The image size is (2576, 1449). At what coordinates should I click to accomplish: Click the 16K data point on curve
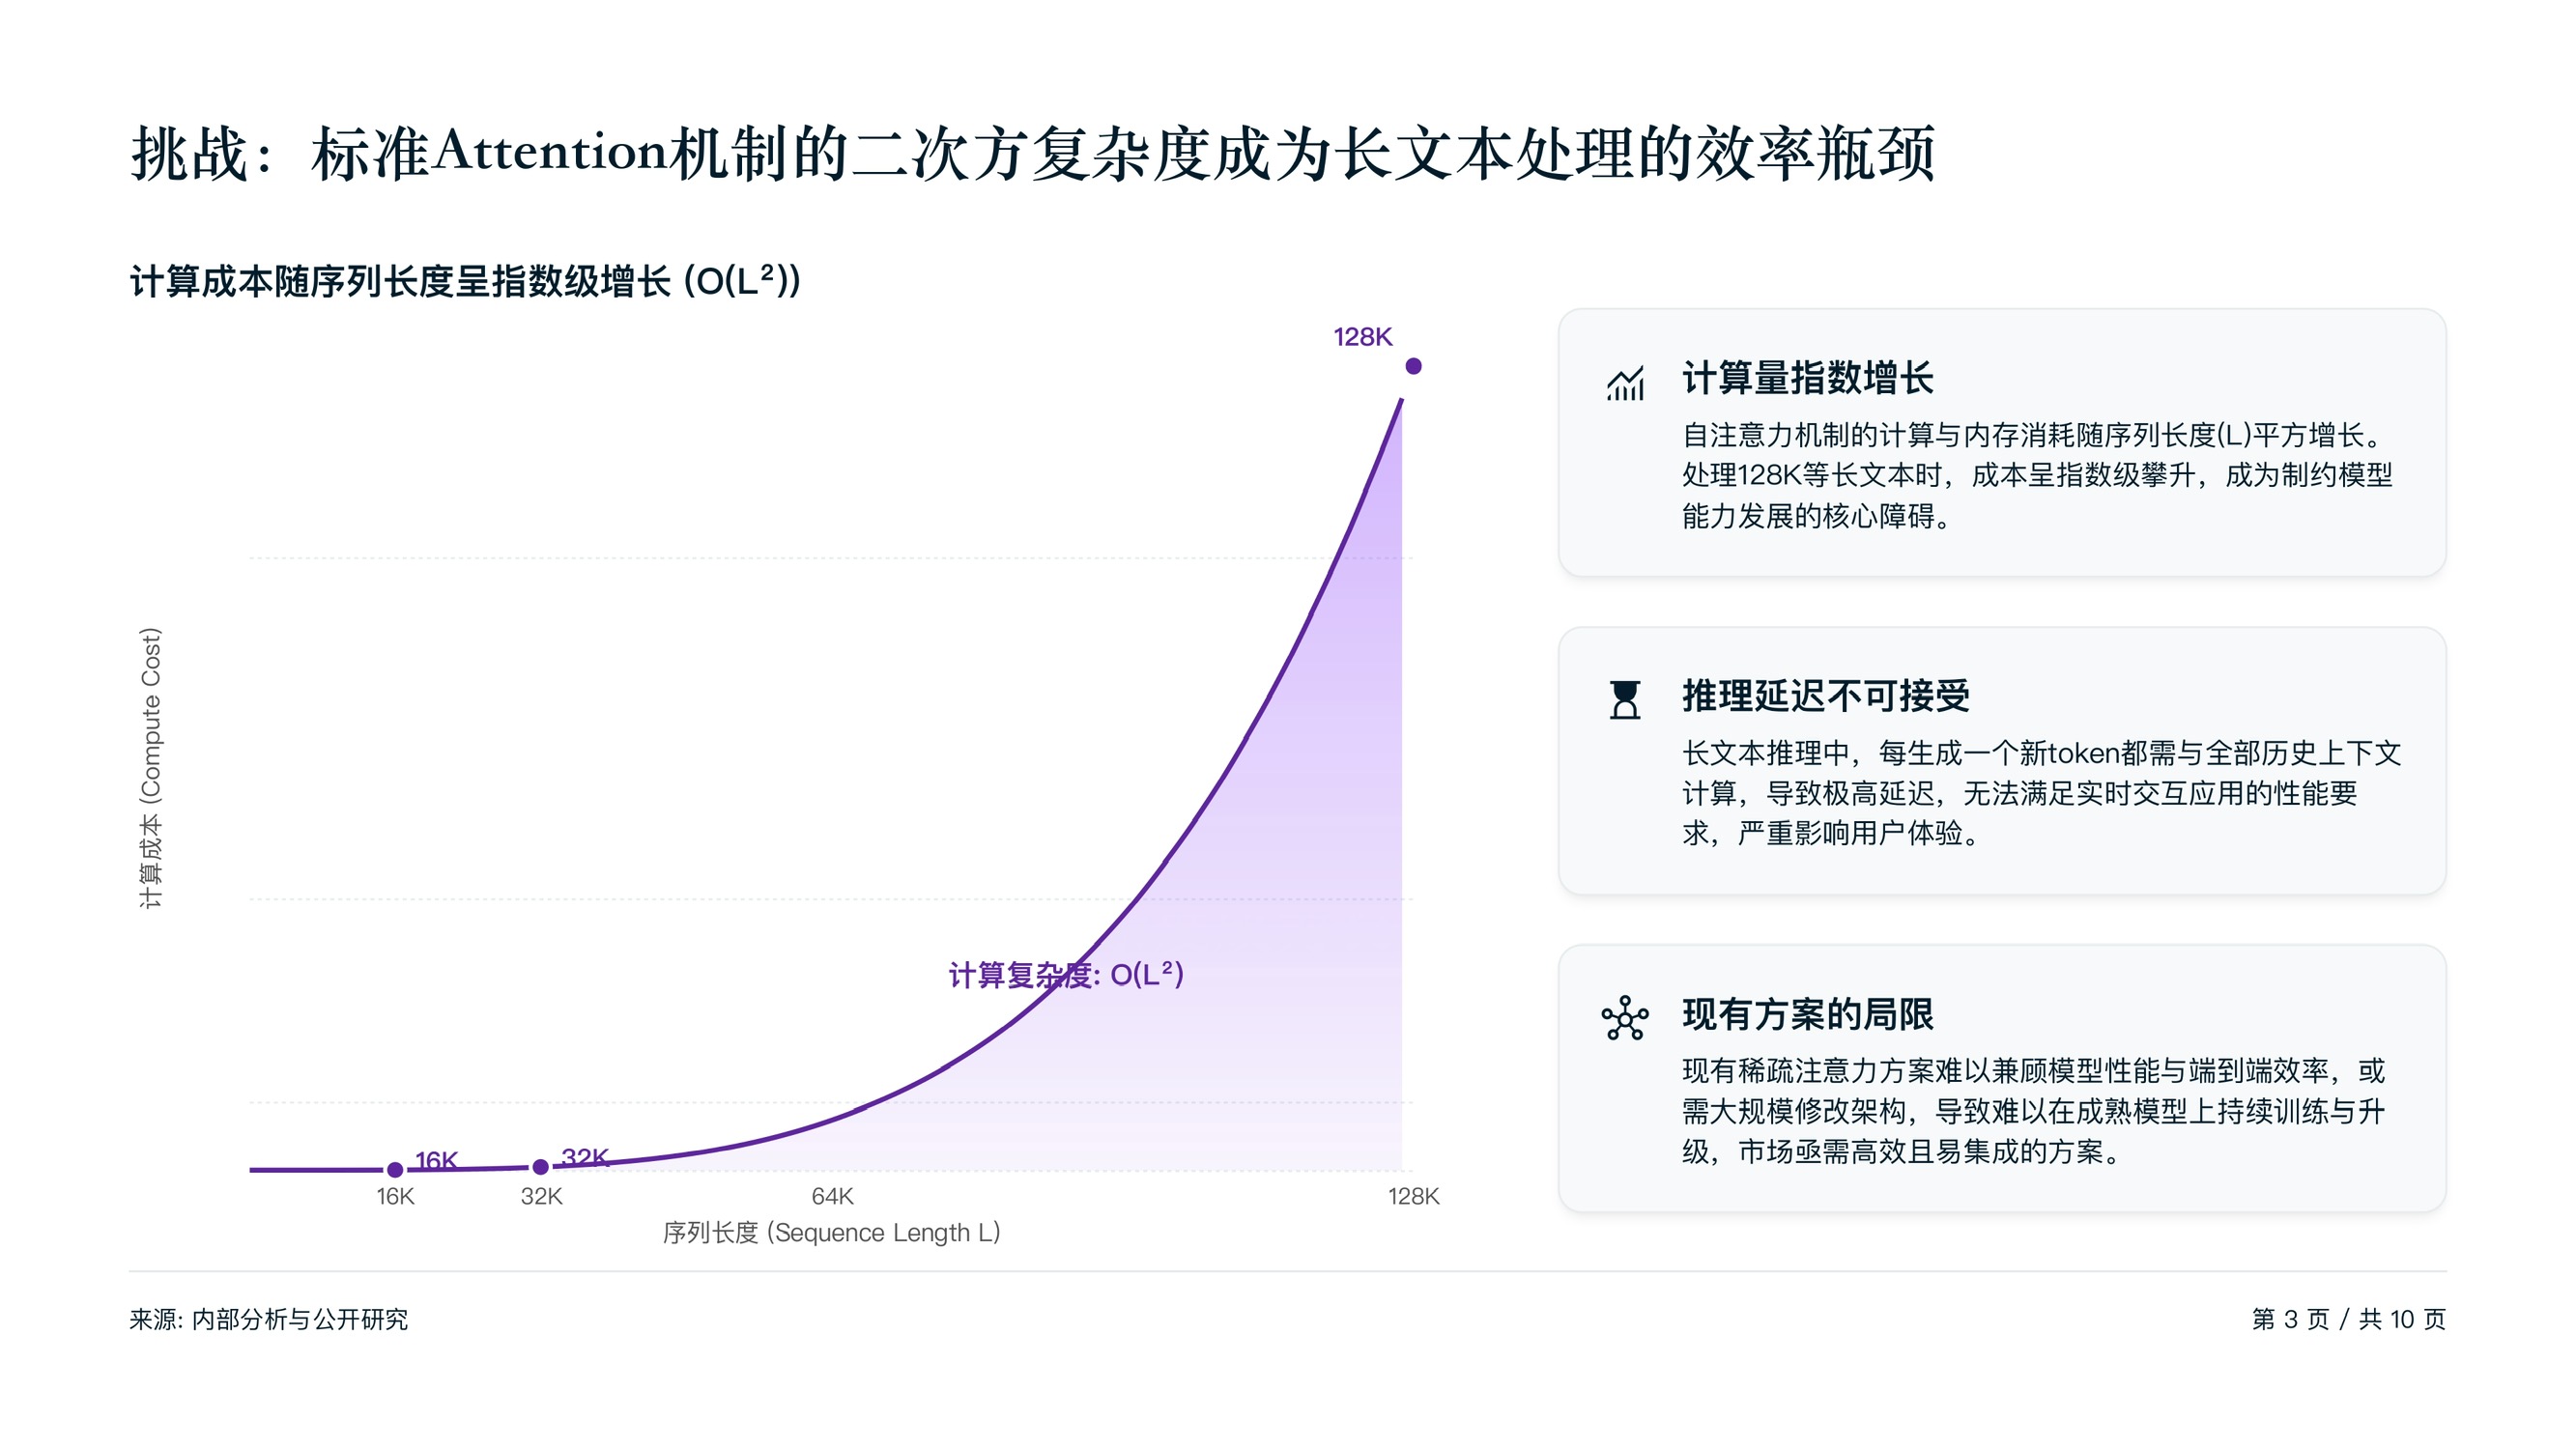point(395,1169)
